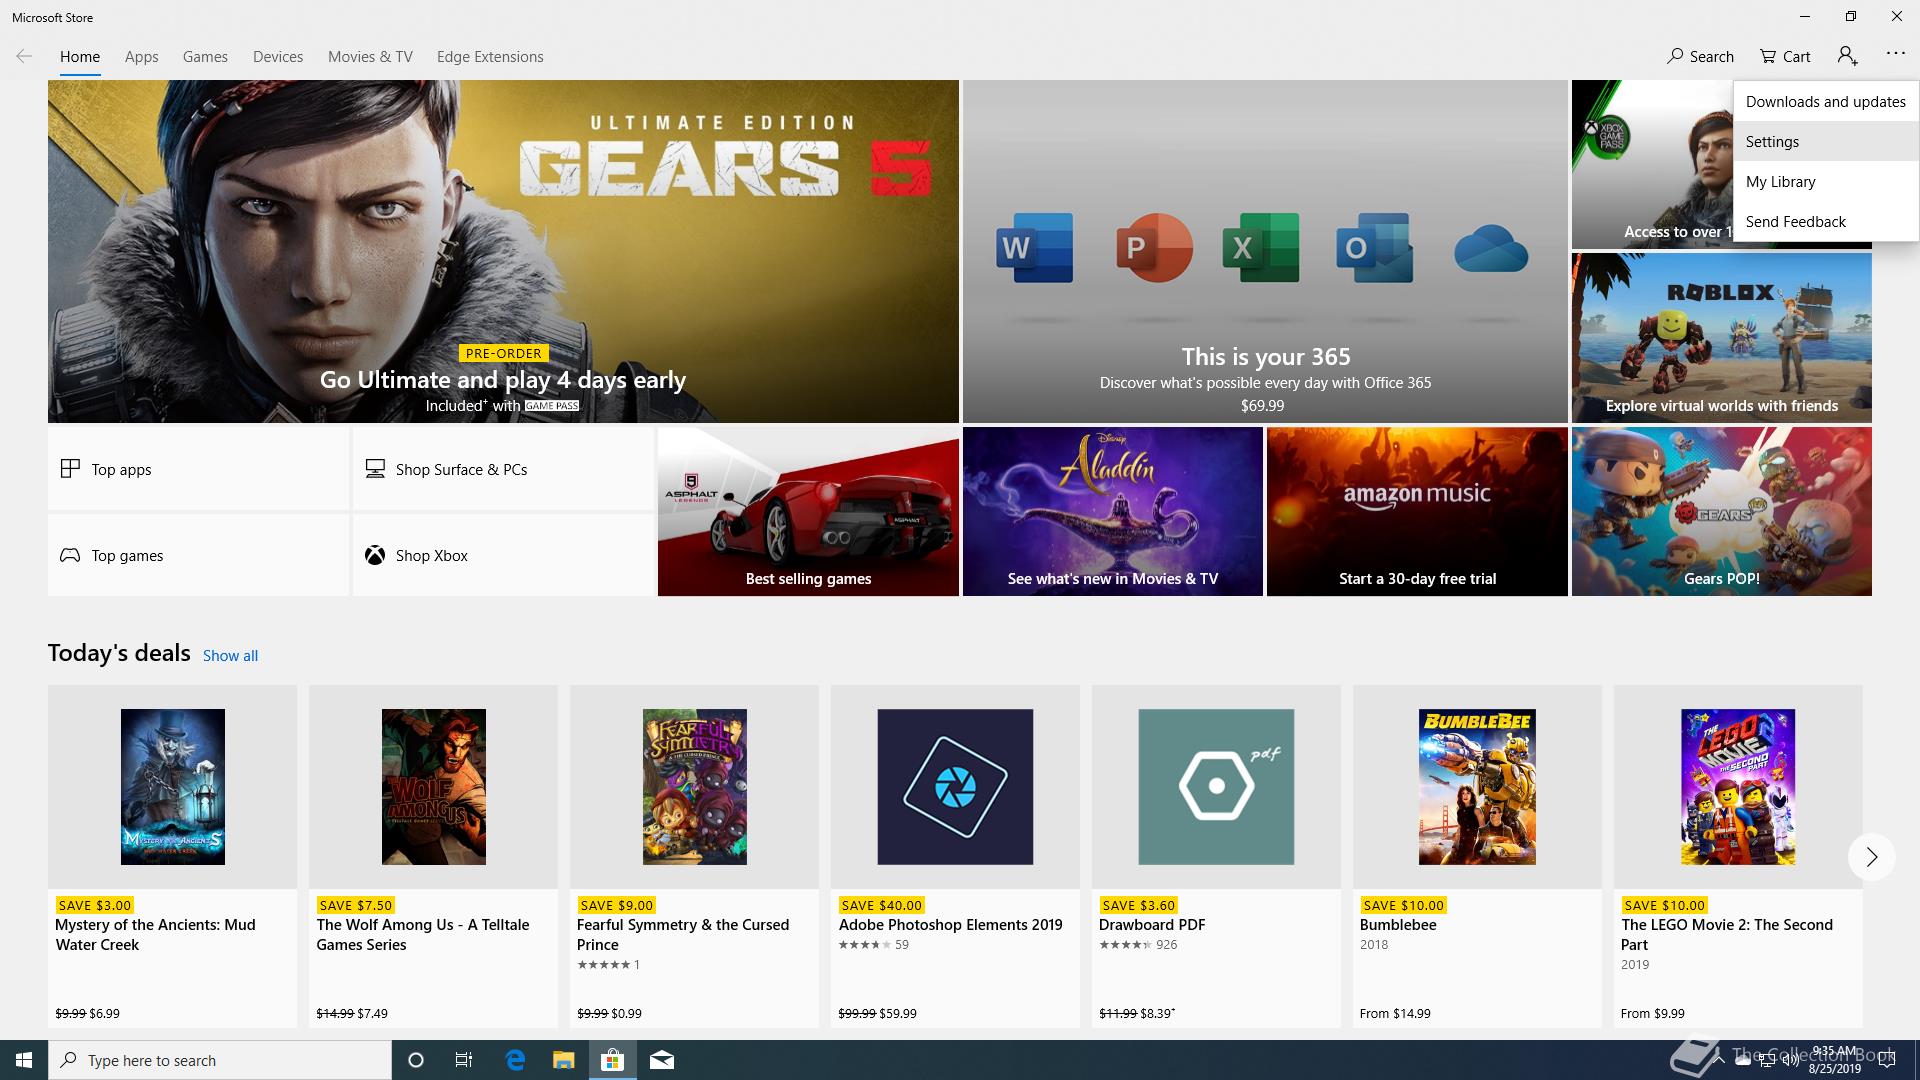The width and height of the screenshot is (1920, 1080).
Task: Click the OneDrive cloud icon in banner
Action: click(x=1491, y=249)
